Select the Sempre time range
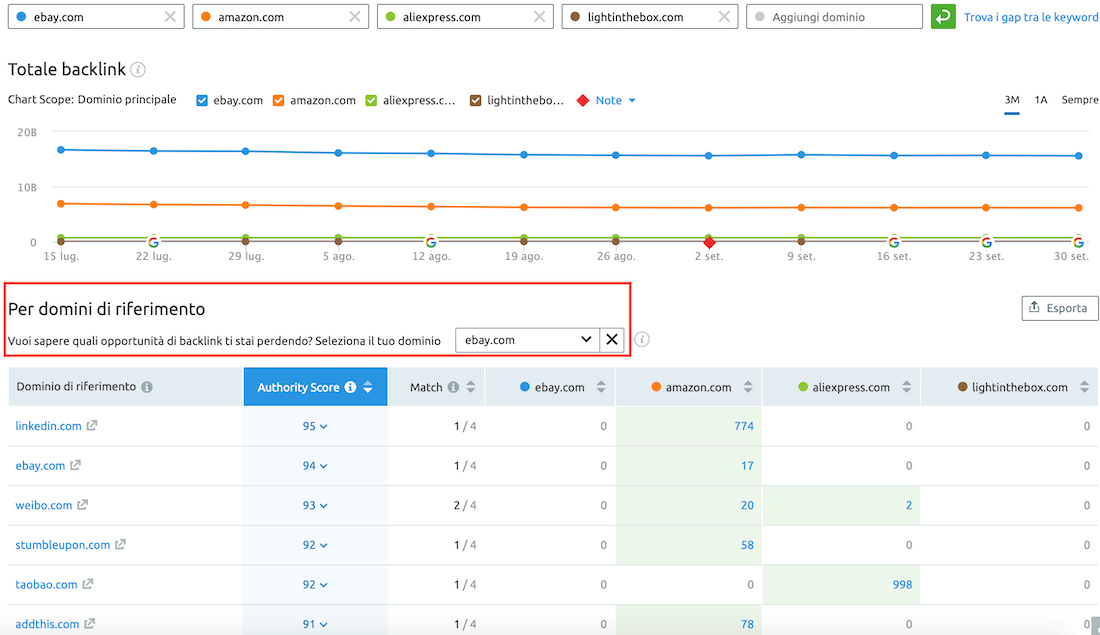The height and width of the screenshot is (635, 1100). pyautogui.click(x=1079, y=100)
